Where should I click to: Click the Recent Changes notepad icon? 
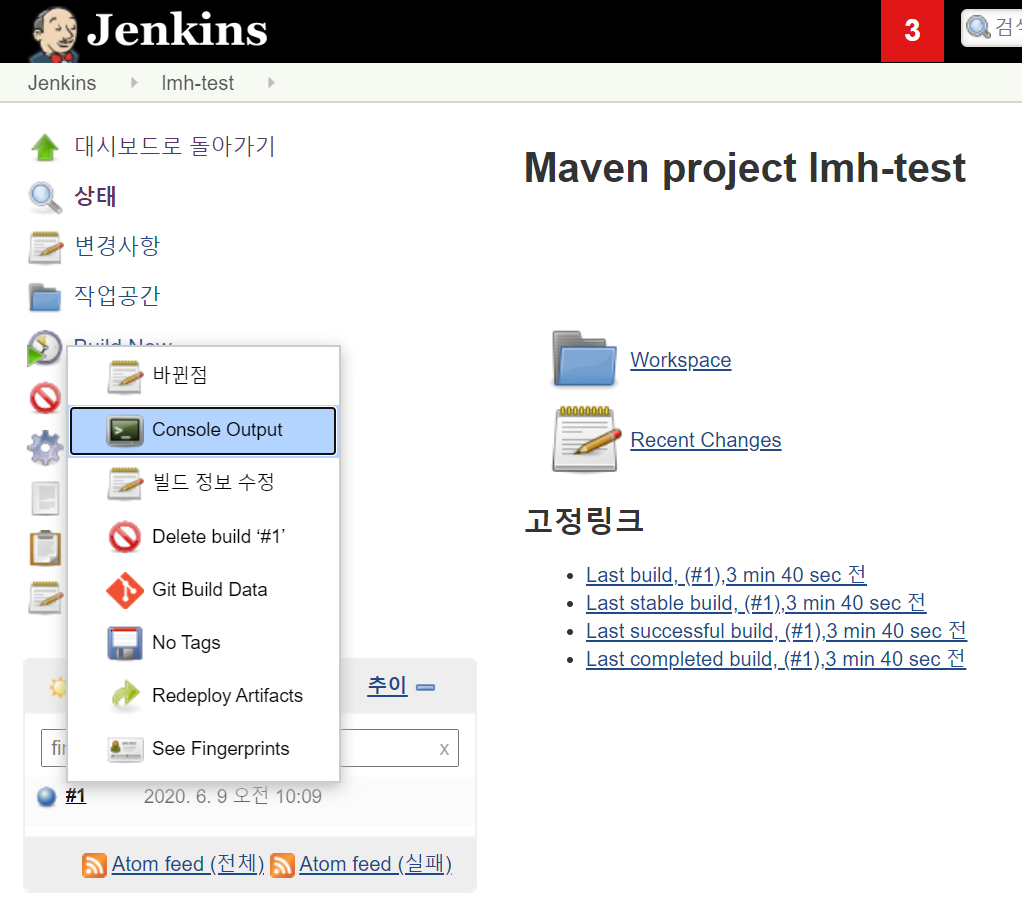(585, 439)
